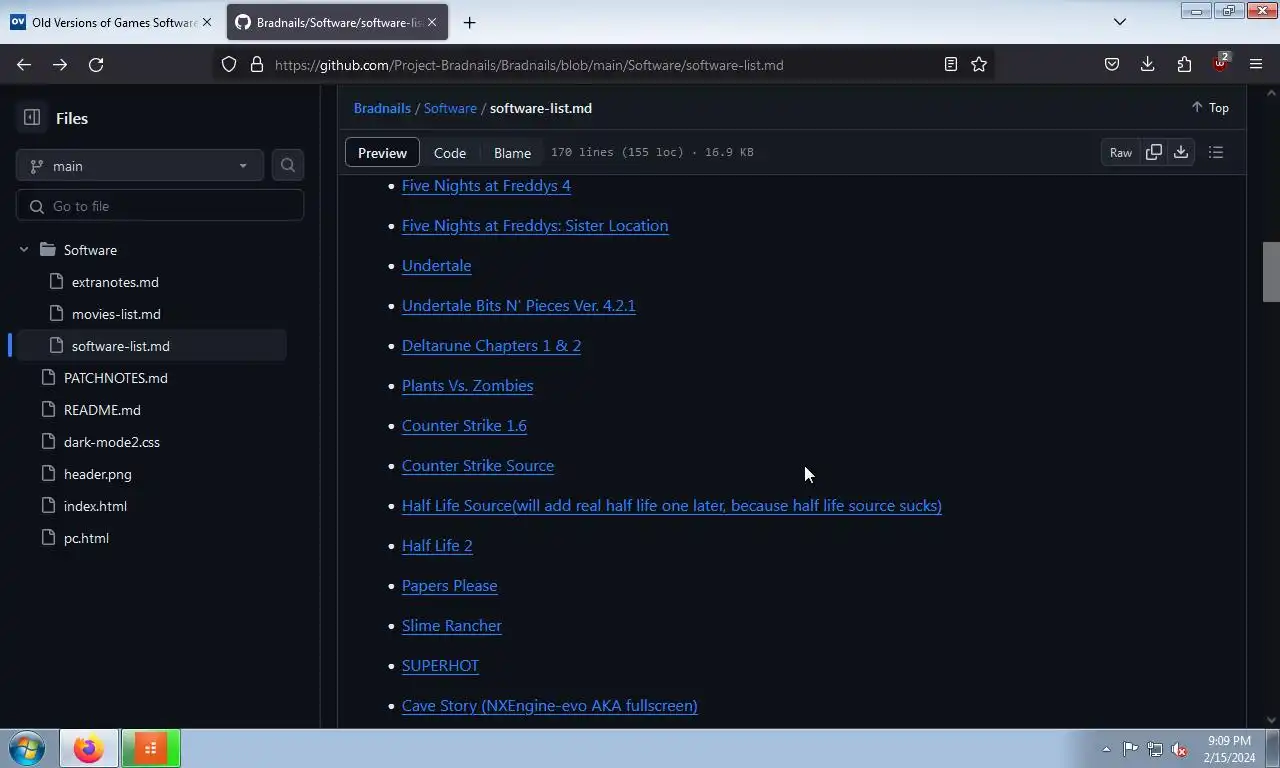Close the Bradnails GitHub tab
Image resolution: width=1280 pixels, height=768 pixels.
[432, 22]
